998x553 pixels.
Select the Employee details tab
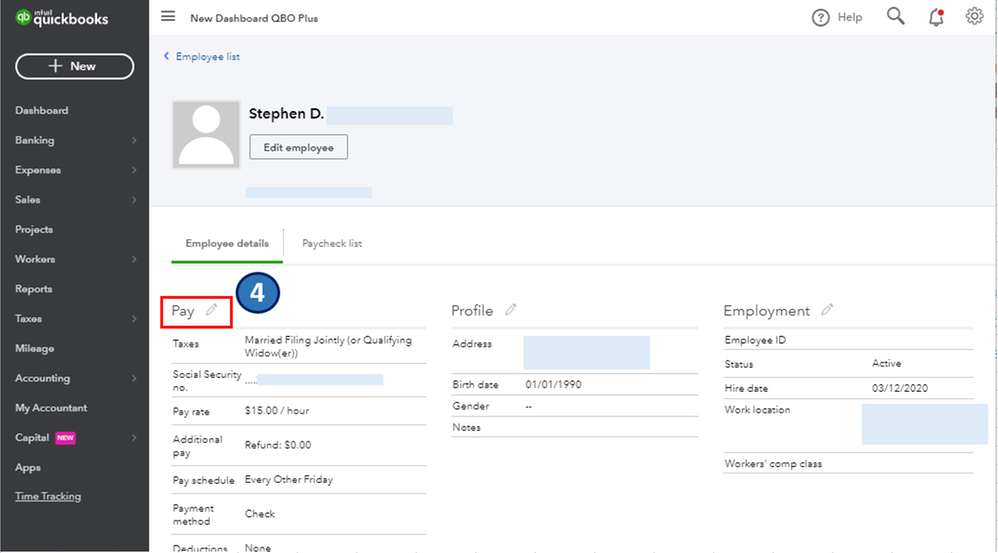click(227, 243)
